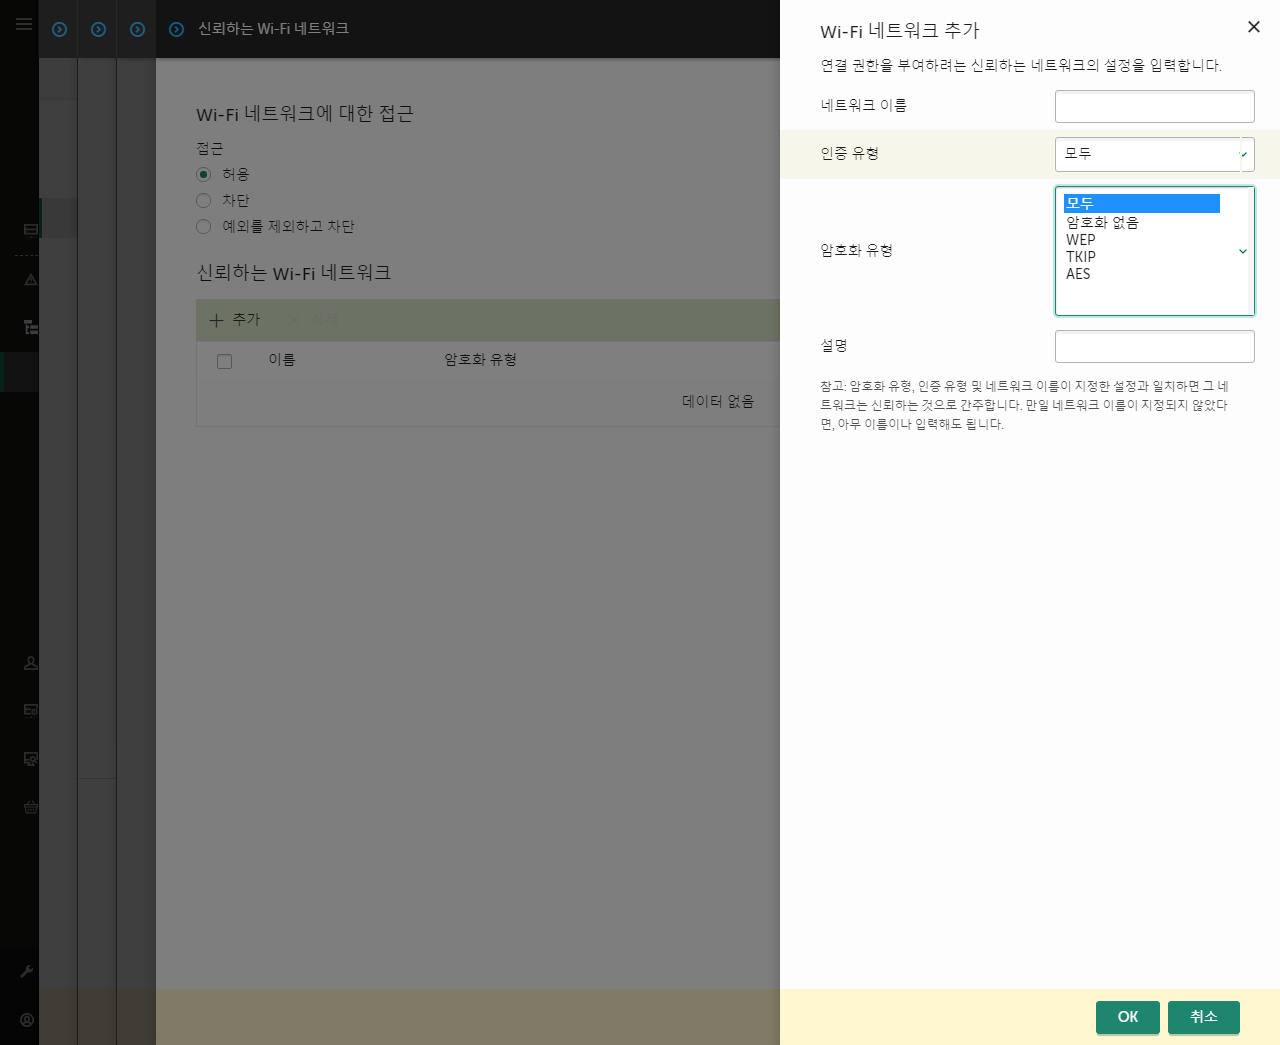Select the 차단 radio button
Screen dimensions: 1280x1045
[203, 200]
